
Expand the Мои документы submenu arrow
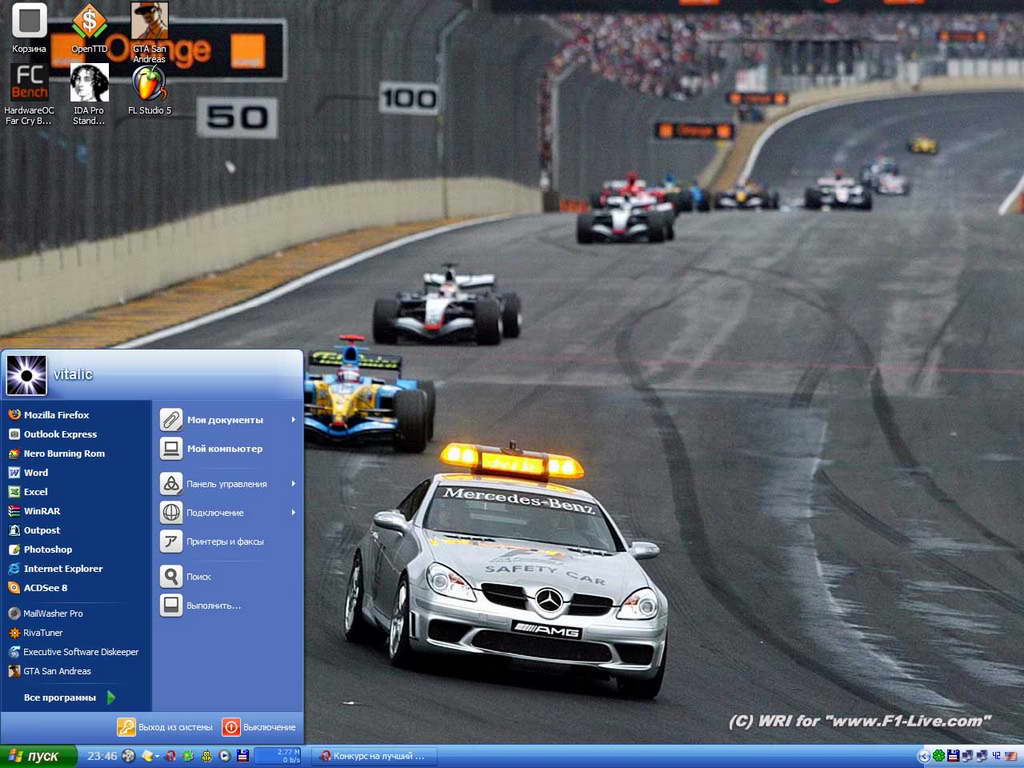pos(294,420)
